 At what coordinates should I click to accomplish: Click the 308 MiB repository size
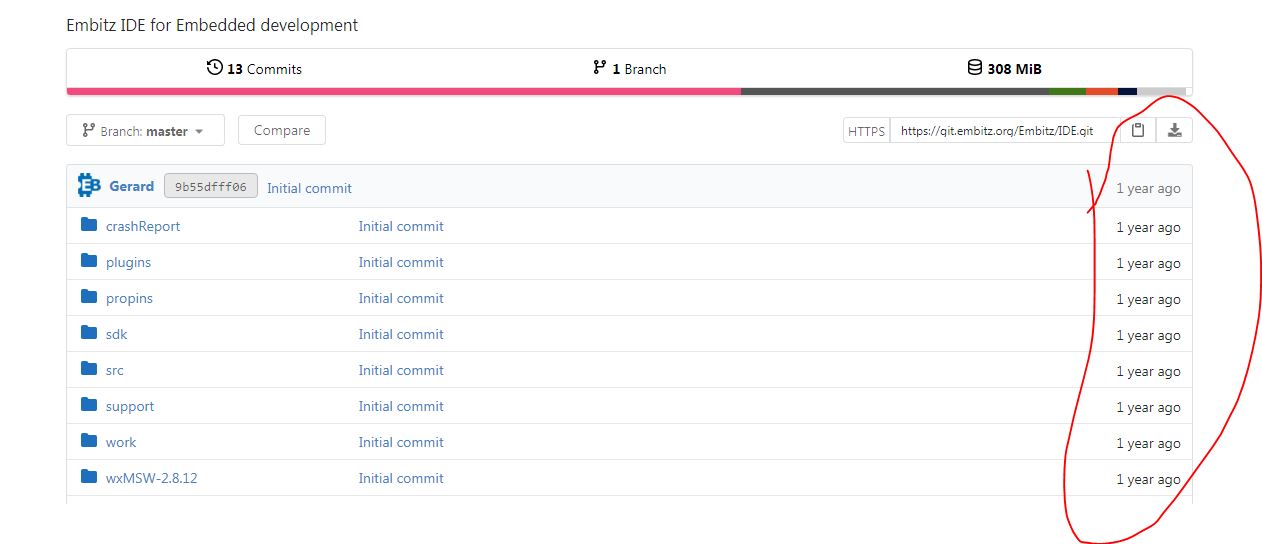1014,69
